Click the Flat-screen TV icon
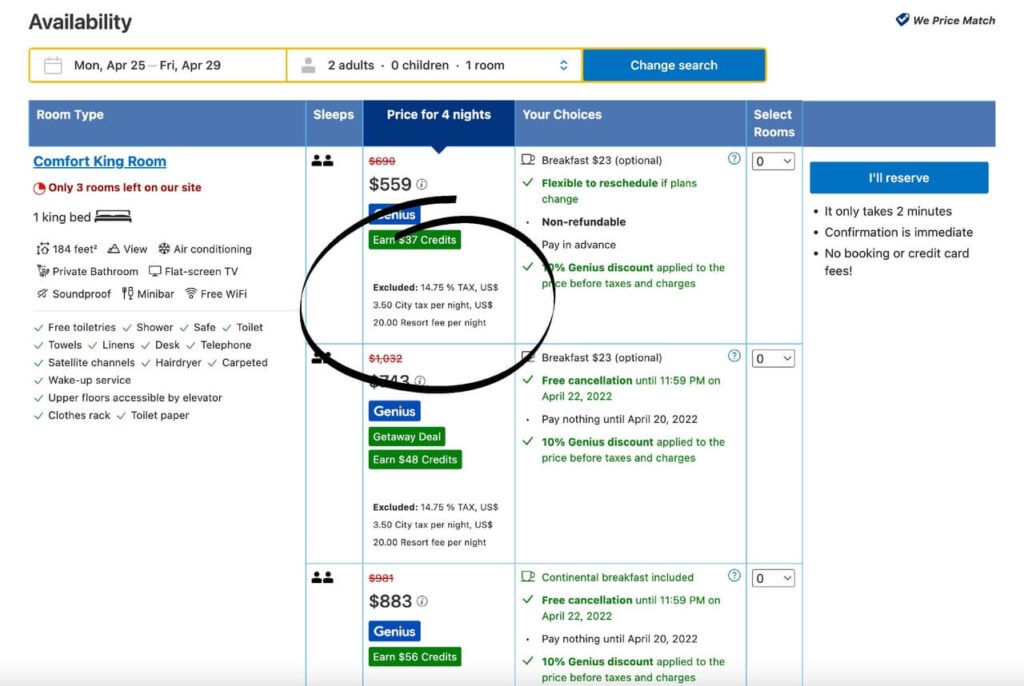This screenshot has width=1024, height=686. tap(155, 271)
